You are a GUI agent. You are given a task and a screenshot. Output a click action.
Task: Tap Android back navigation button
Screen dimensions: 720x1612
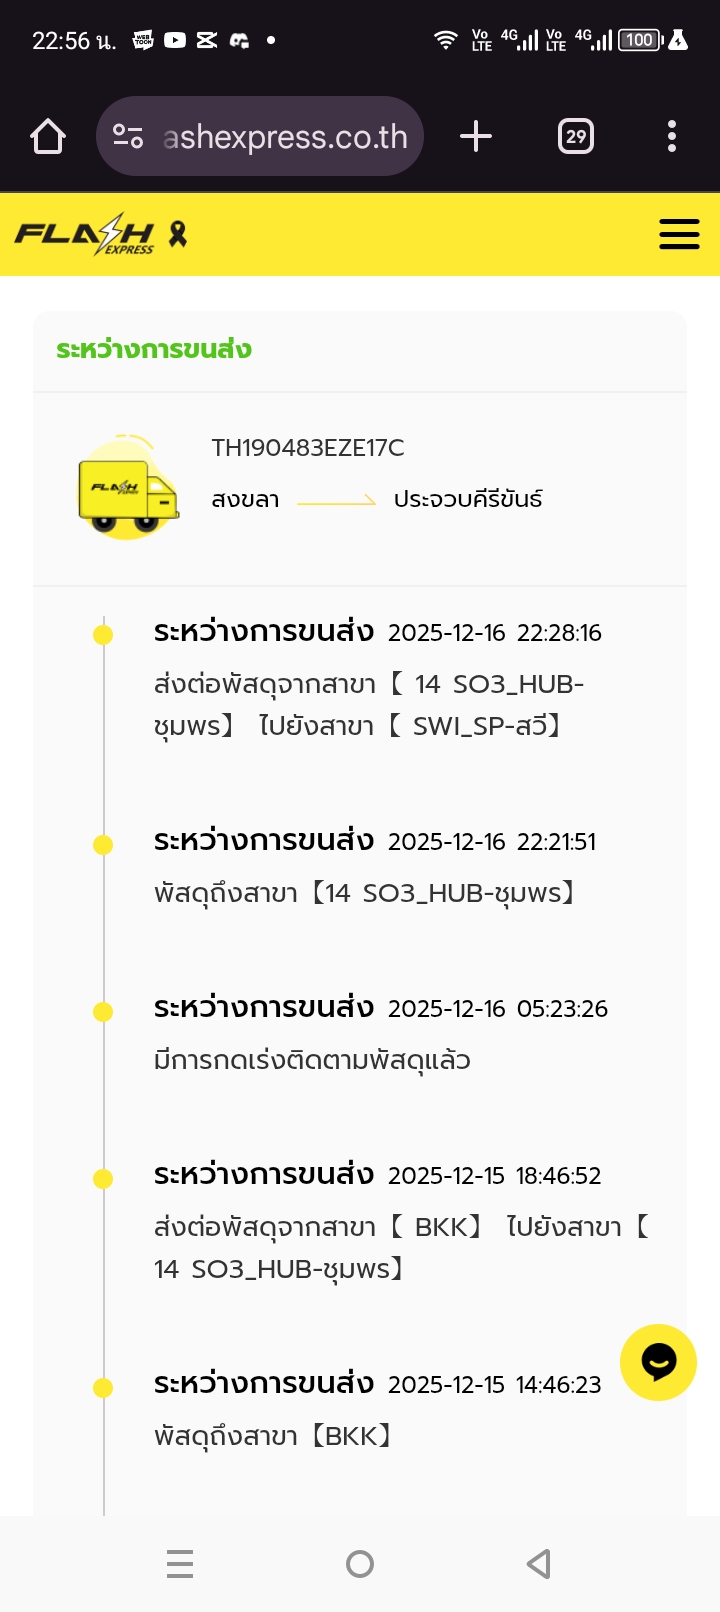tap(539, 1564)
